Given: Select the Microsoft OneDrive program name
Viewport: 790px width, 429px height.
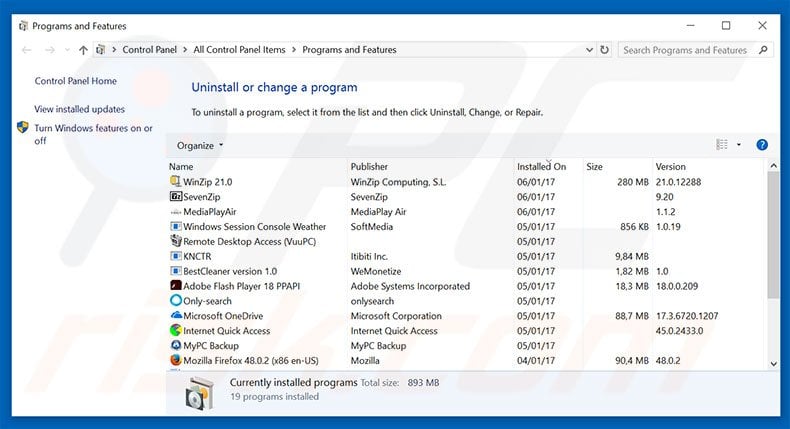Looking at the screenshot, I should [223, 316].
